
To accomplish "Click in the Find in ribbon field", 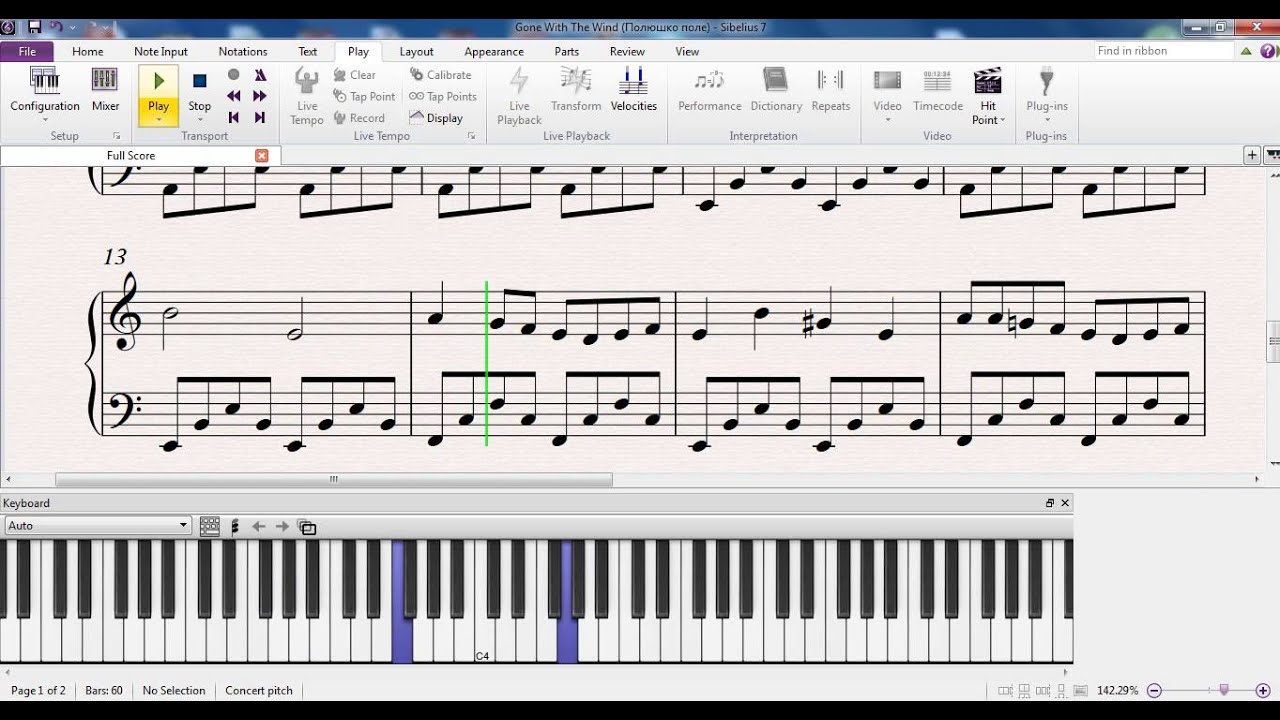I will (x=1163, y=51).
